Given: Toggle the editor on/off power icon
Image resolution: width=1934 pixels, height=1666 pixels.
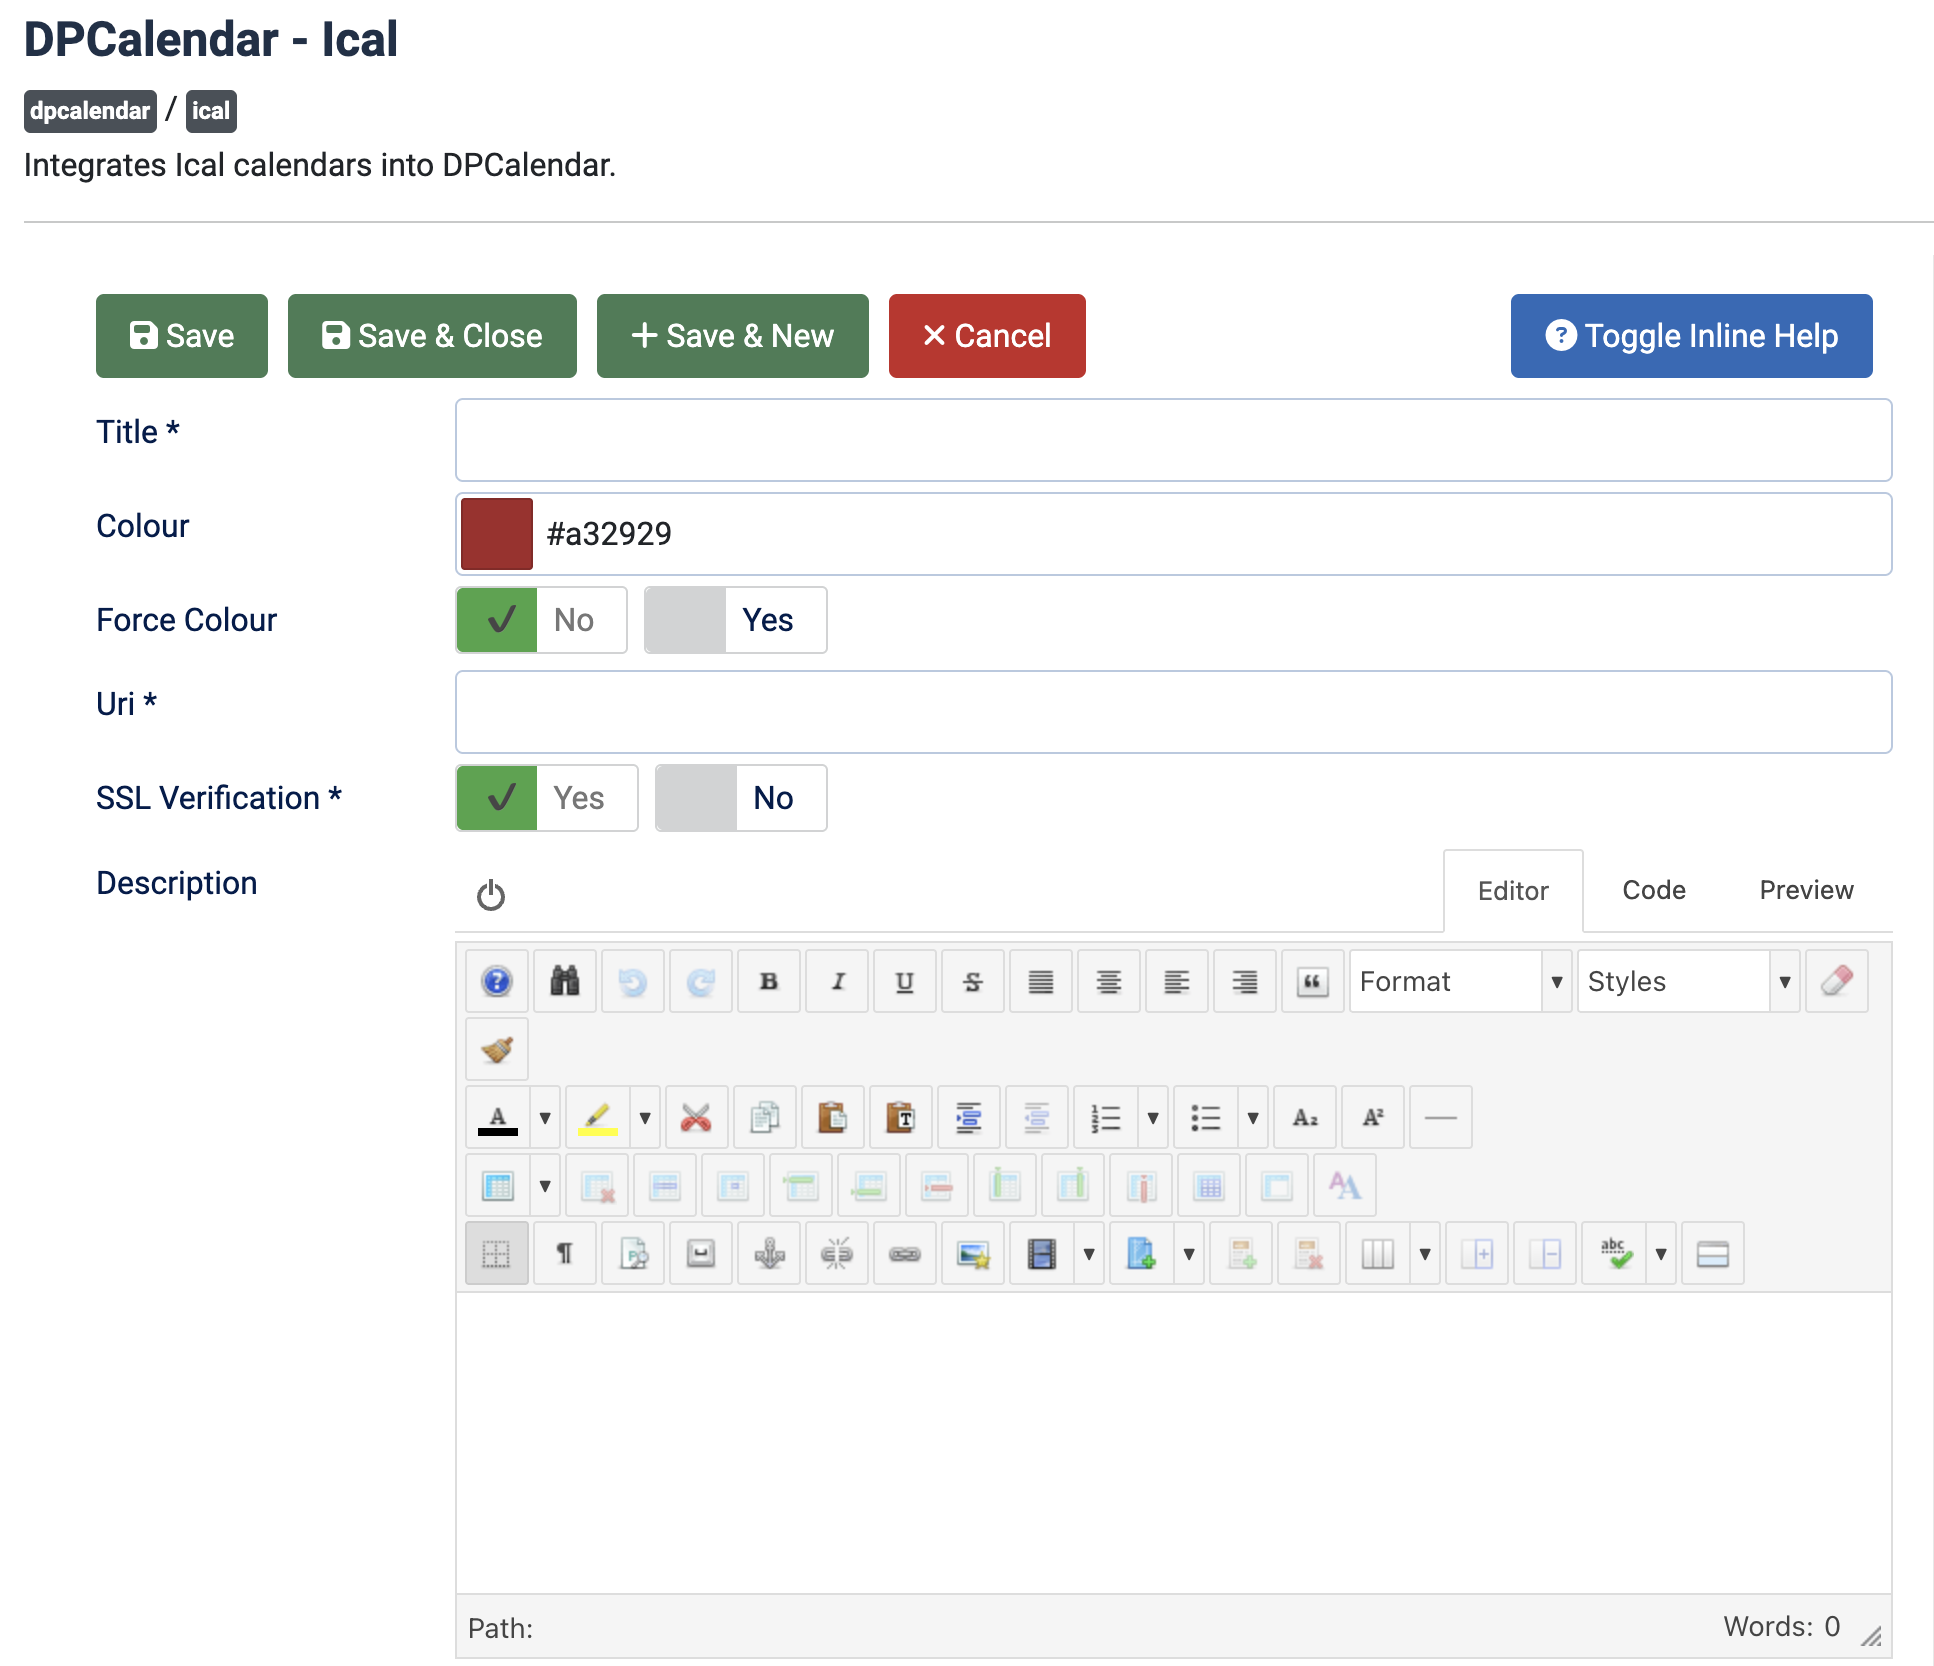Looking at the screenshot, I should [491, 895].
